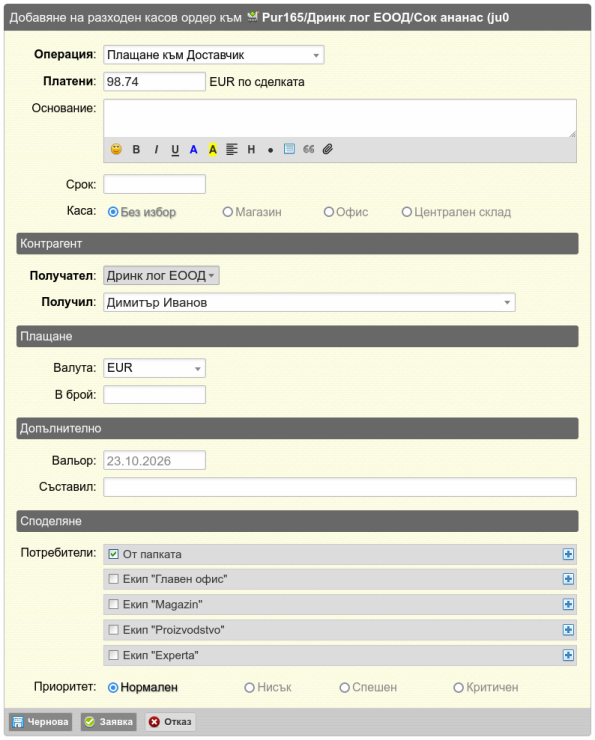Focus the Съставил input field

[x=340, y=487]
